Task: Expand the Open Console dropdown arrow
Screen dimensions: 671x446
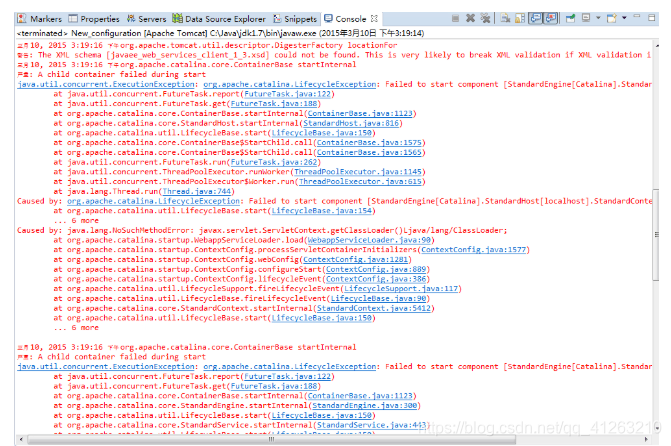Action: 624,18
